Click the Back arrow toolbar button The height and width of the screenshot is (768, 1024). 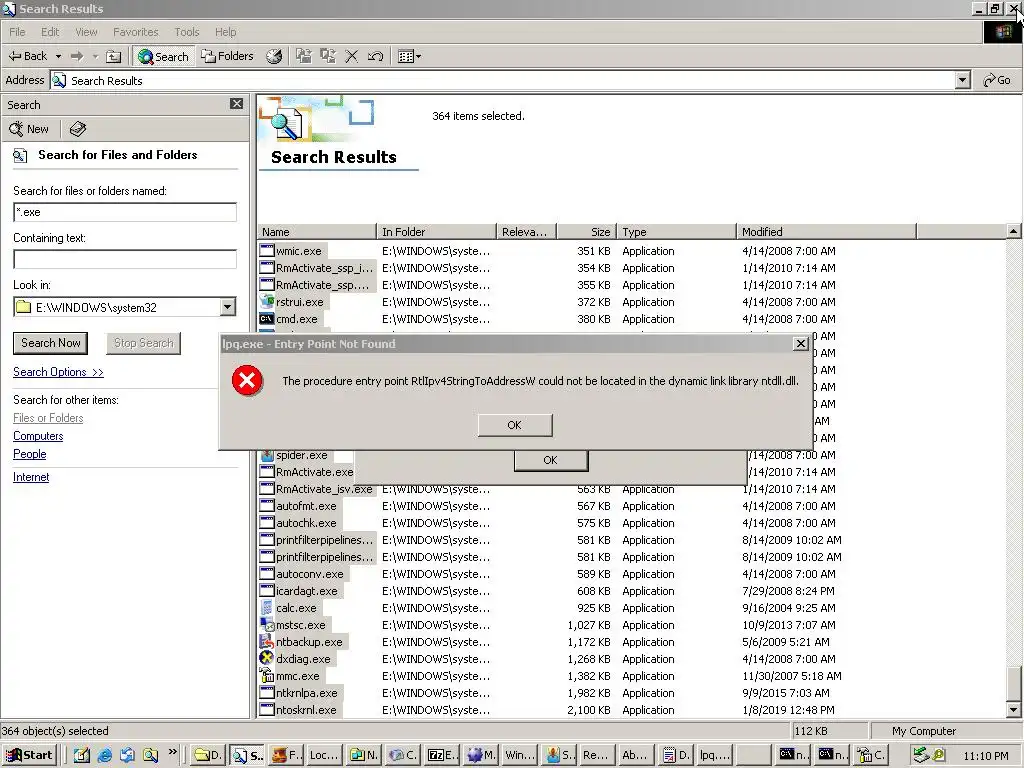pyautogui.click(x=27, y=56)
